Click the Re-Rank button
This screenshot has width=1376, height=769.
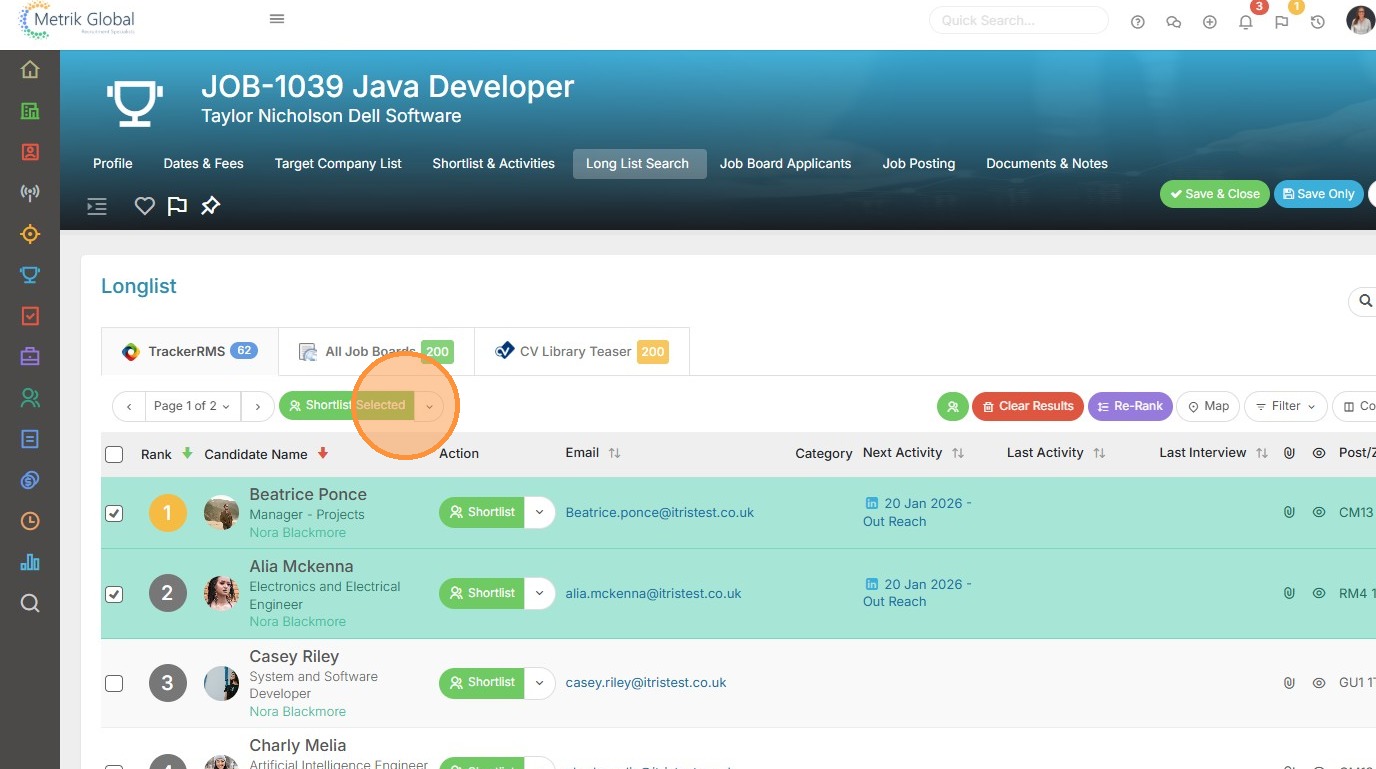[1129, 406]
